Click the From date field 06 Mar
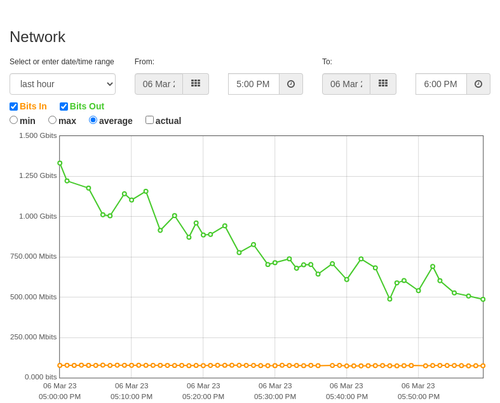The image size is (500, 403). (159, 84)
